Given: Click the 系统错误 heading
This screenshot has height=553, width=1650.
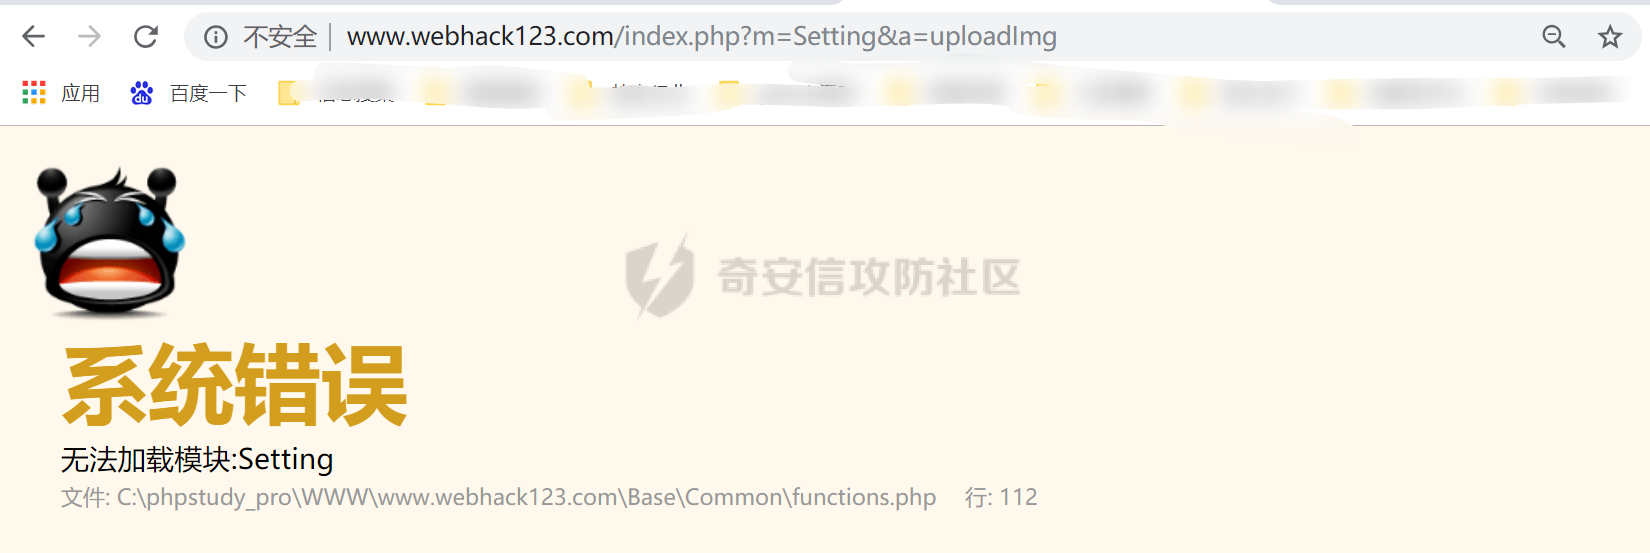Looking at the screenshot, I should click(x=236, y=385).
